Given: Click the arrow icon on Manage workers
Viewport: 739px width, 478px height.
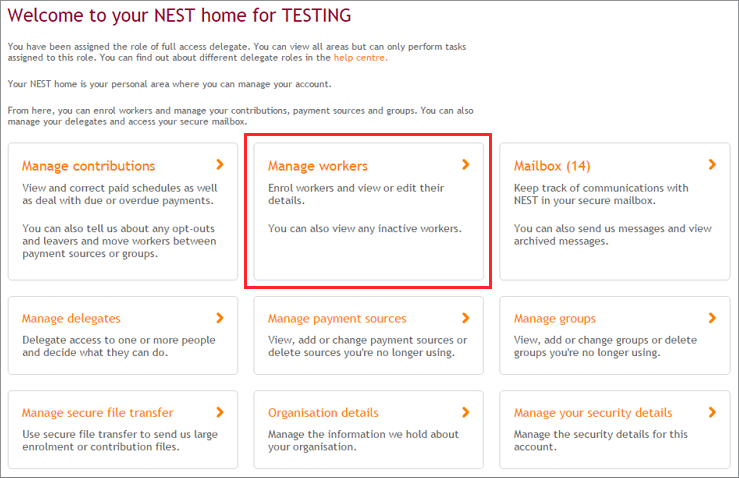Looking at the screenshot, I should pos(466,165).
